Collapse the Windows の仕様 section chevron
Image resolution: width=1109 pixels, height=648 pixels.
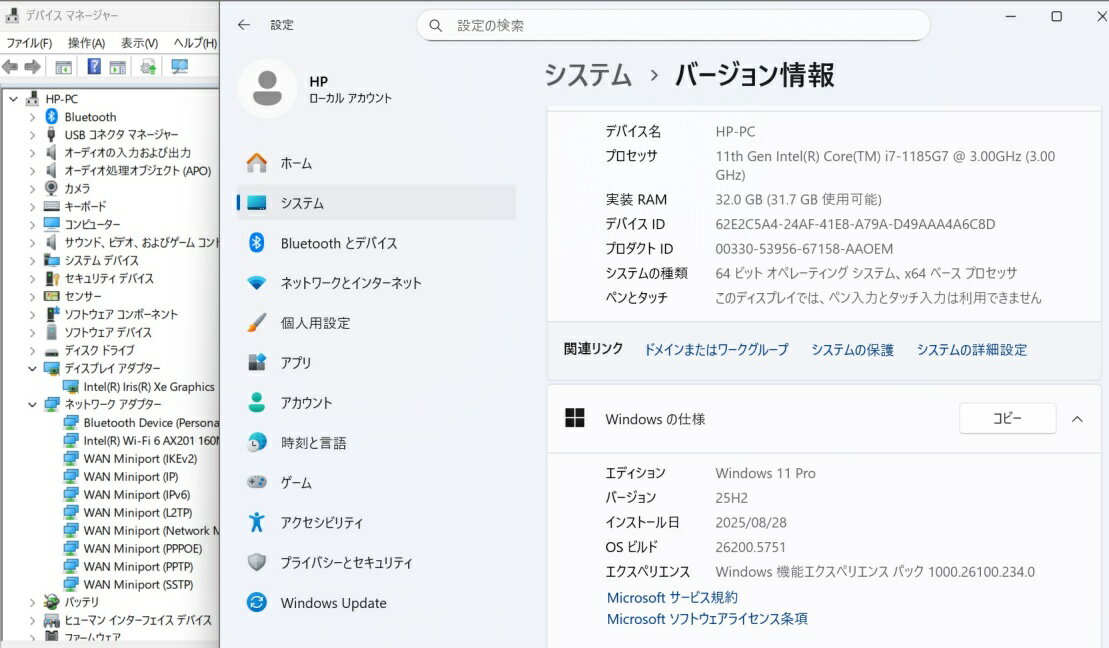pyautogui.click(x=1077, y=419)
